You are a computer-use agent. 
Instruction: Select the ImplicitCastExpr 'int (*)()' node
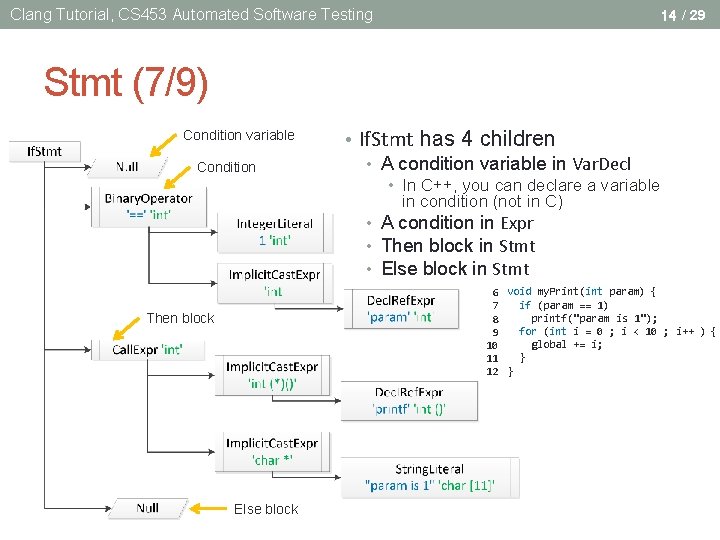point(272,375)
